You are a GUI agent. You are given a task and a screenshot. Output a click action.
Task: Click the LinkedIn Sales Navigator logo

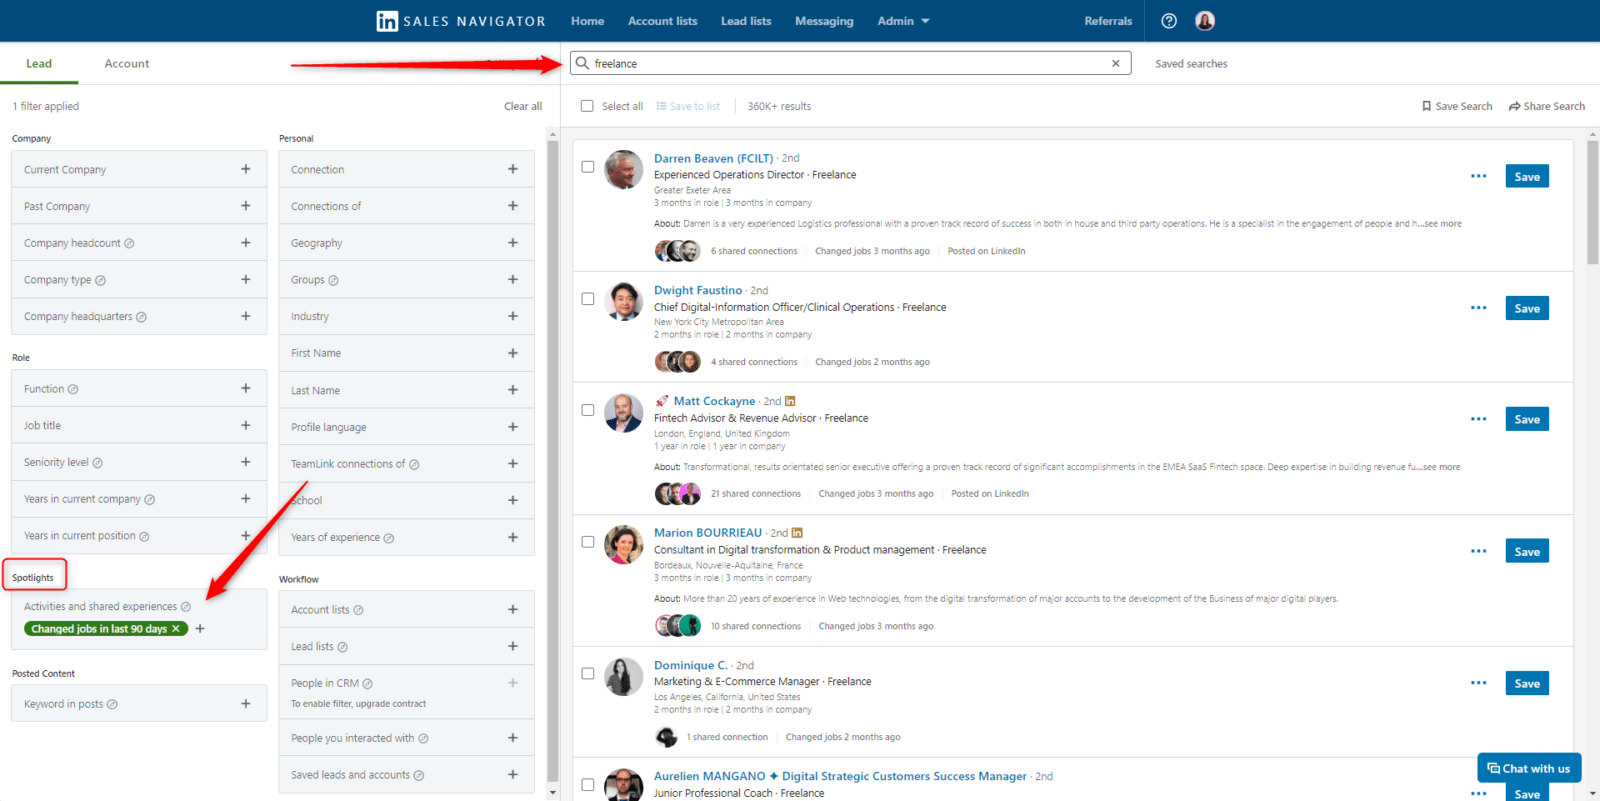tap(461, 21)
